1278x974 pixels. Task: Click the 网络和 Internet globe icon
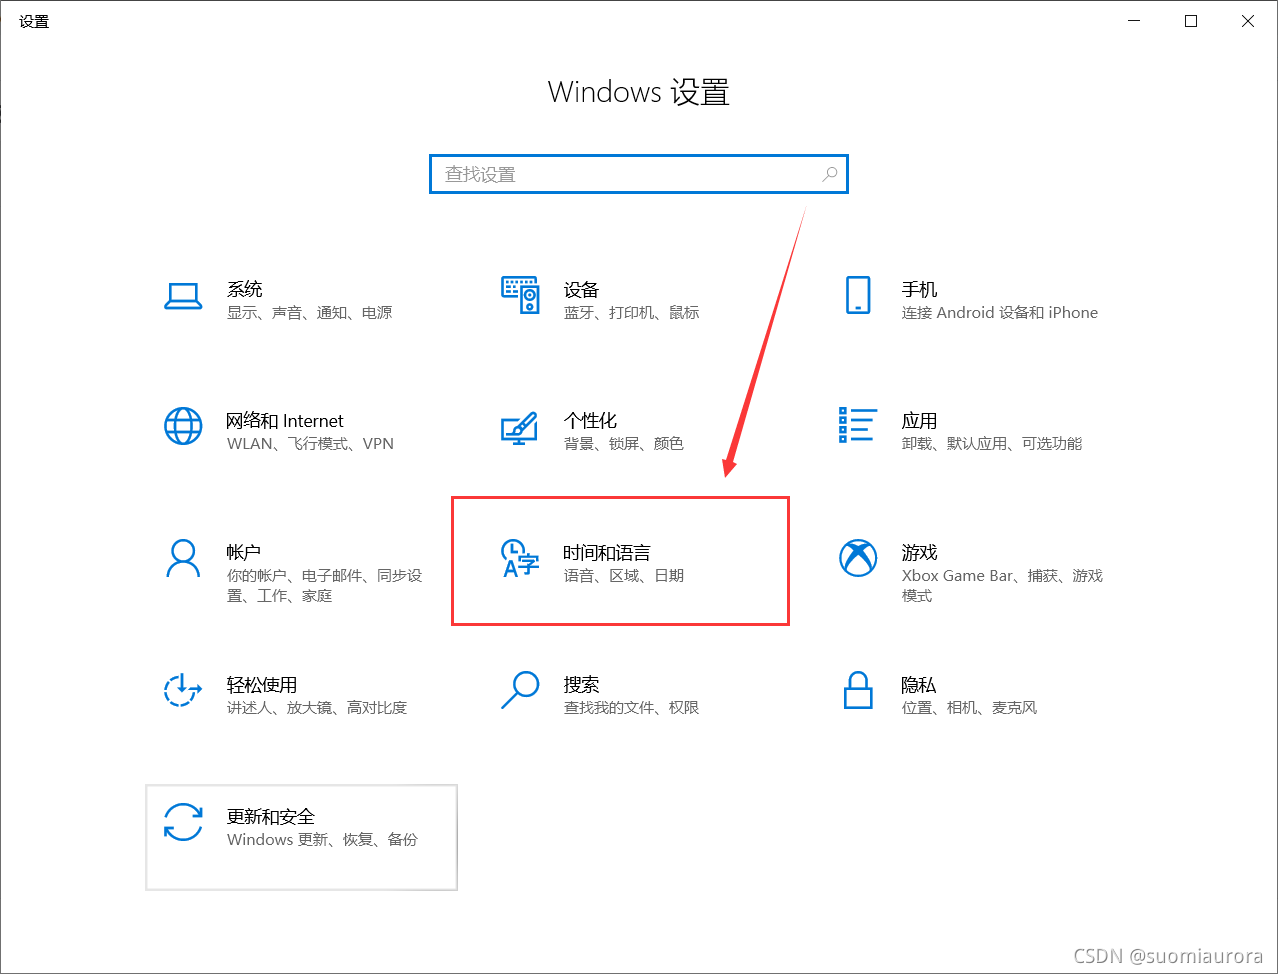click(183, 427)
